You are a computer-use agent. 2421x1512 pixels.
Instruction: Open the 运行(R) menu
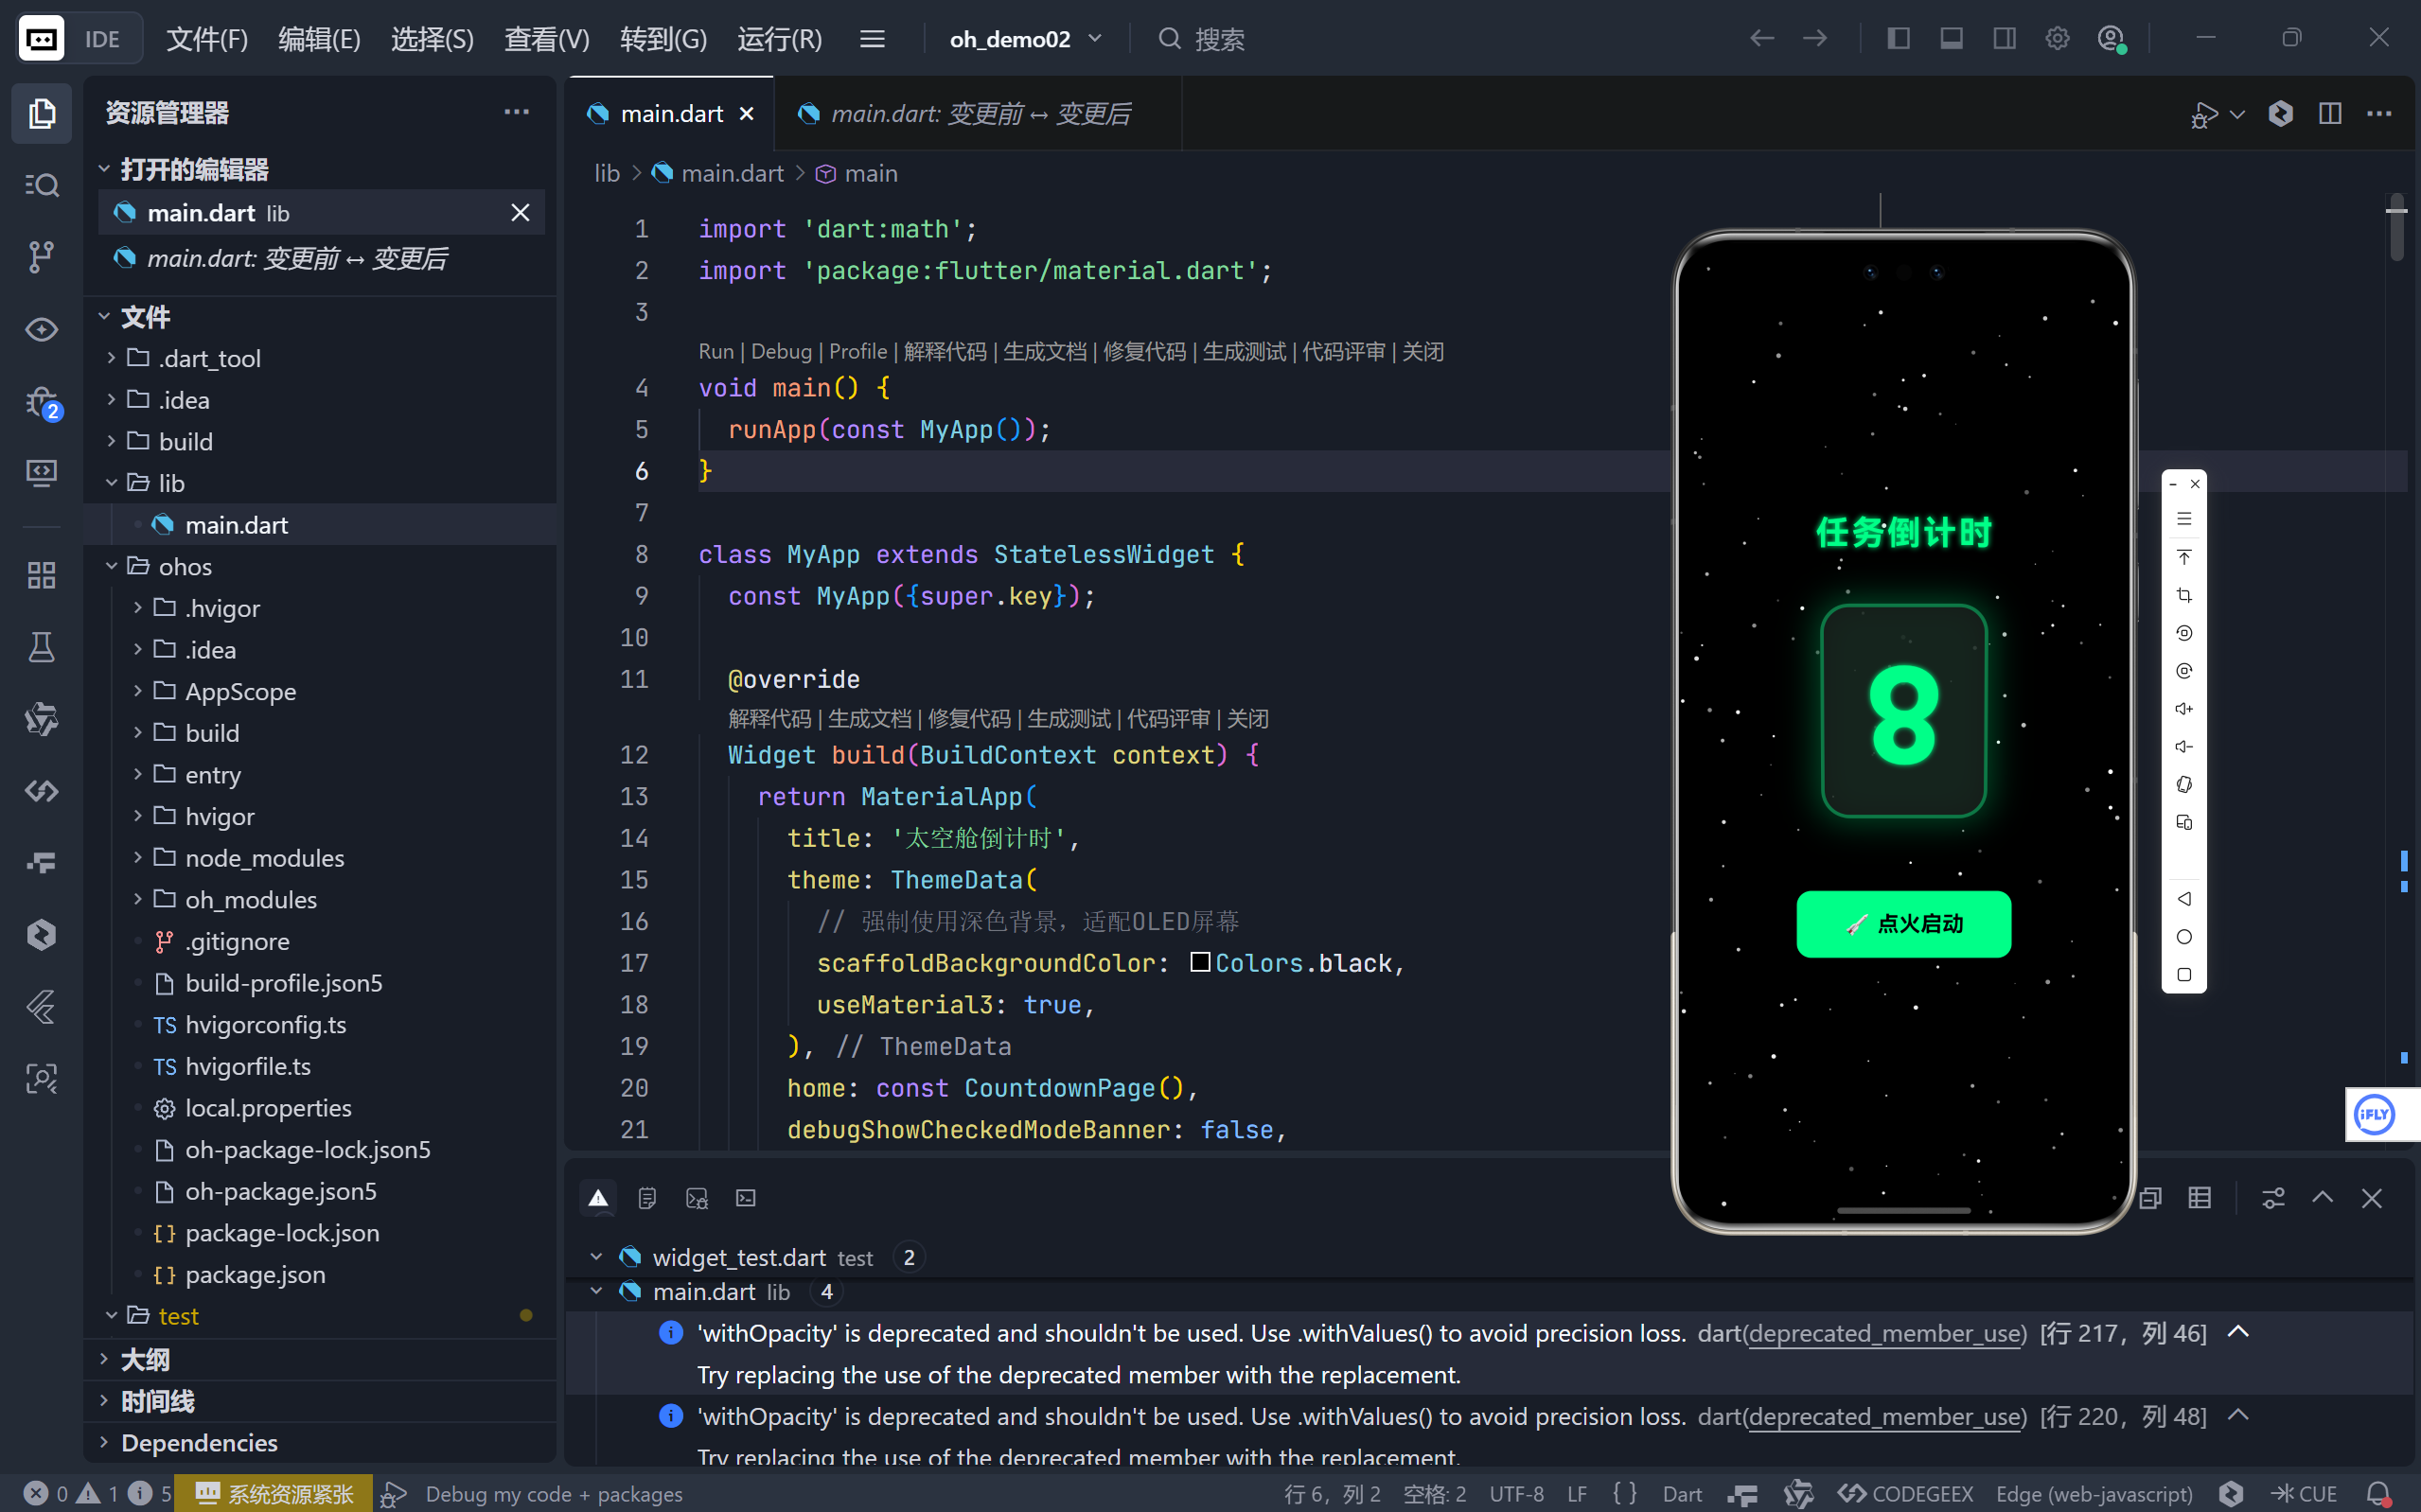point(779,39)
